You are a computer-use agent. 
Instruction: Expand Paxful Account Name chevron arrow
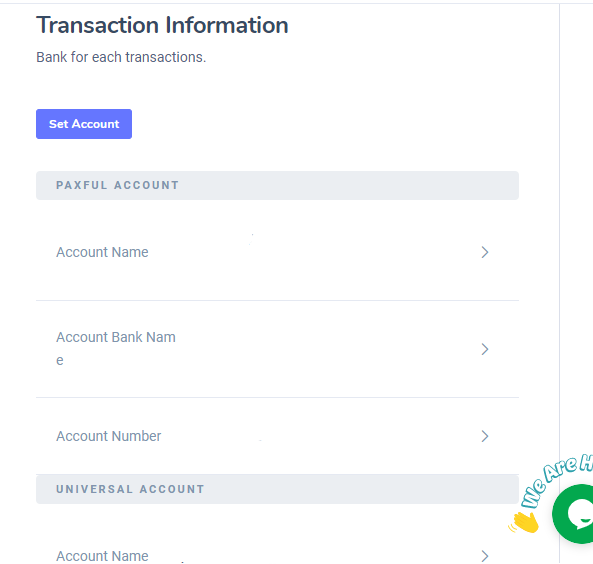485,252
